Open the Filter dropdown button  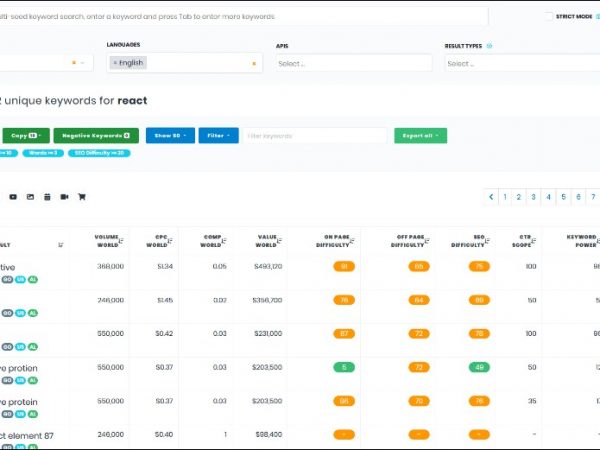point(218,135)
